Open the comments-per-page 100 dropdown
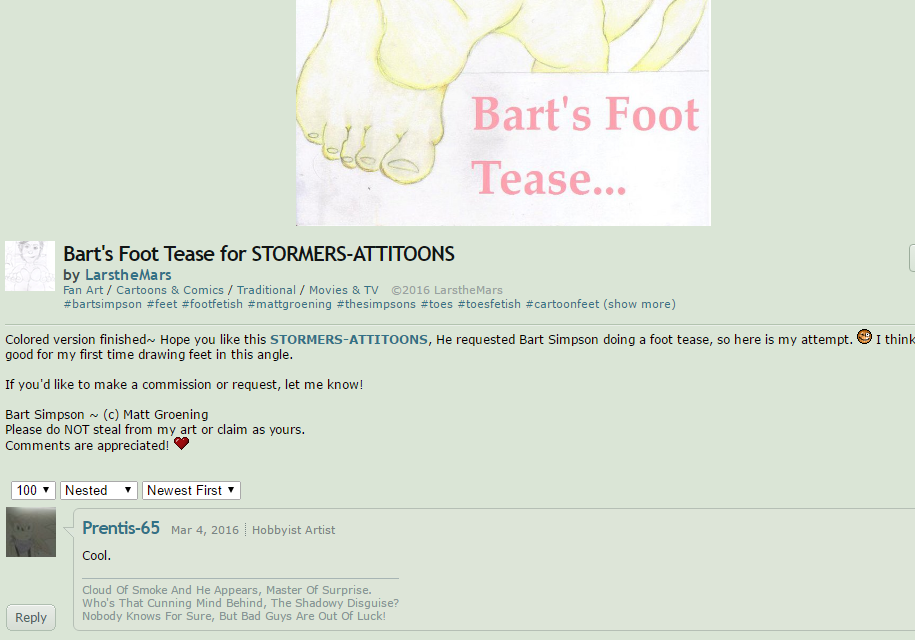Viewport: 915px width, 640px height. pos(33,490)
